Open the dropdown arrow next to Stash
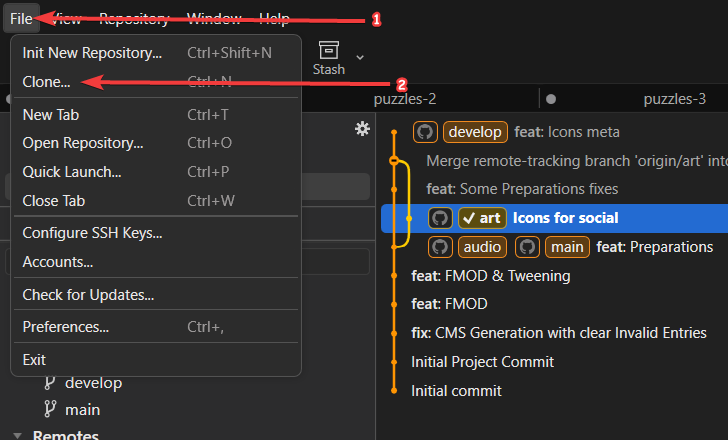 point(360,57)
